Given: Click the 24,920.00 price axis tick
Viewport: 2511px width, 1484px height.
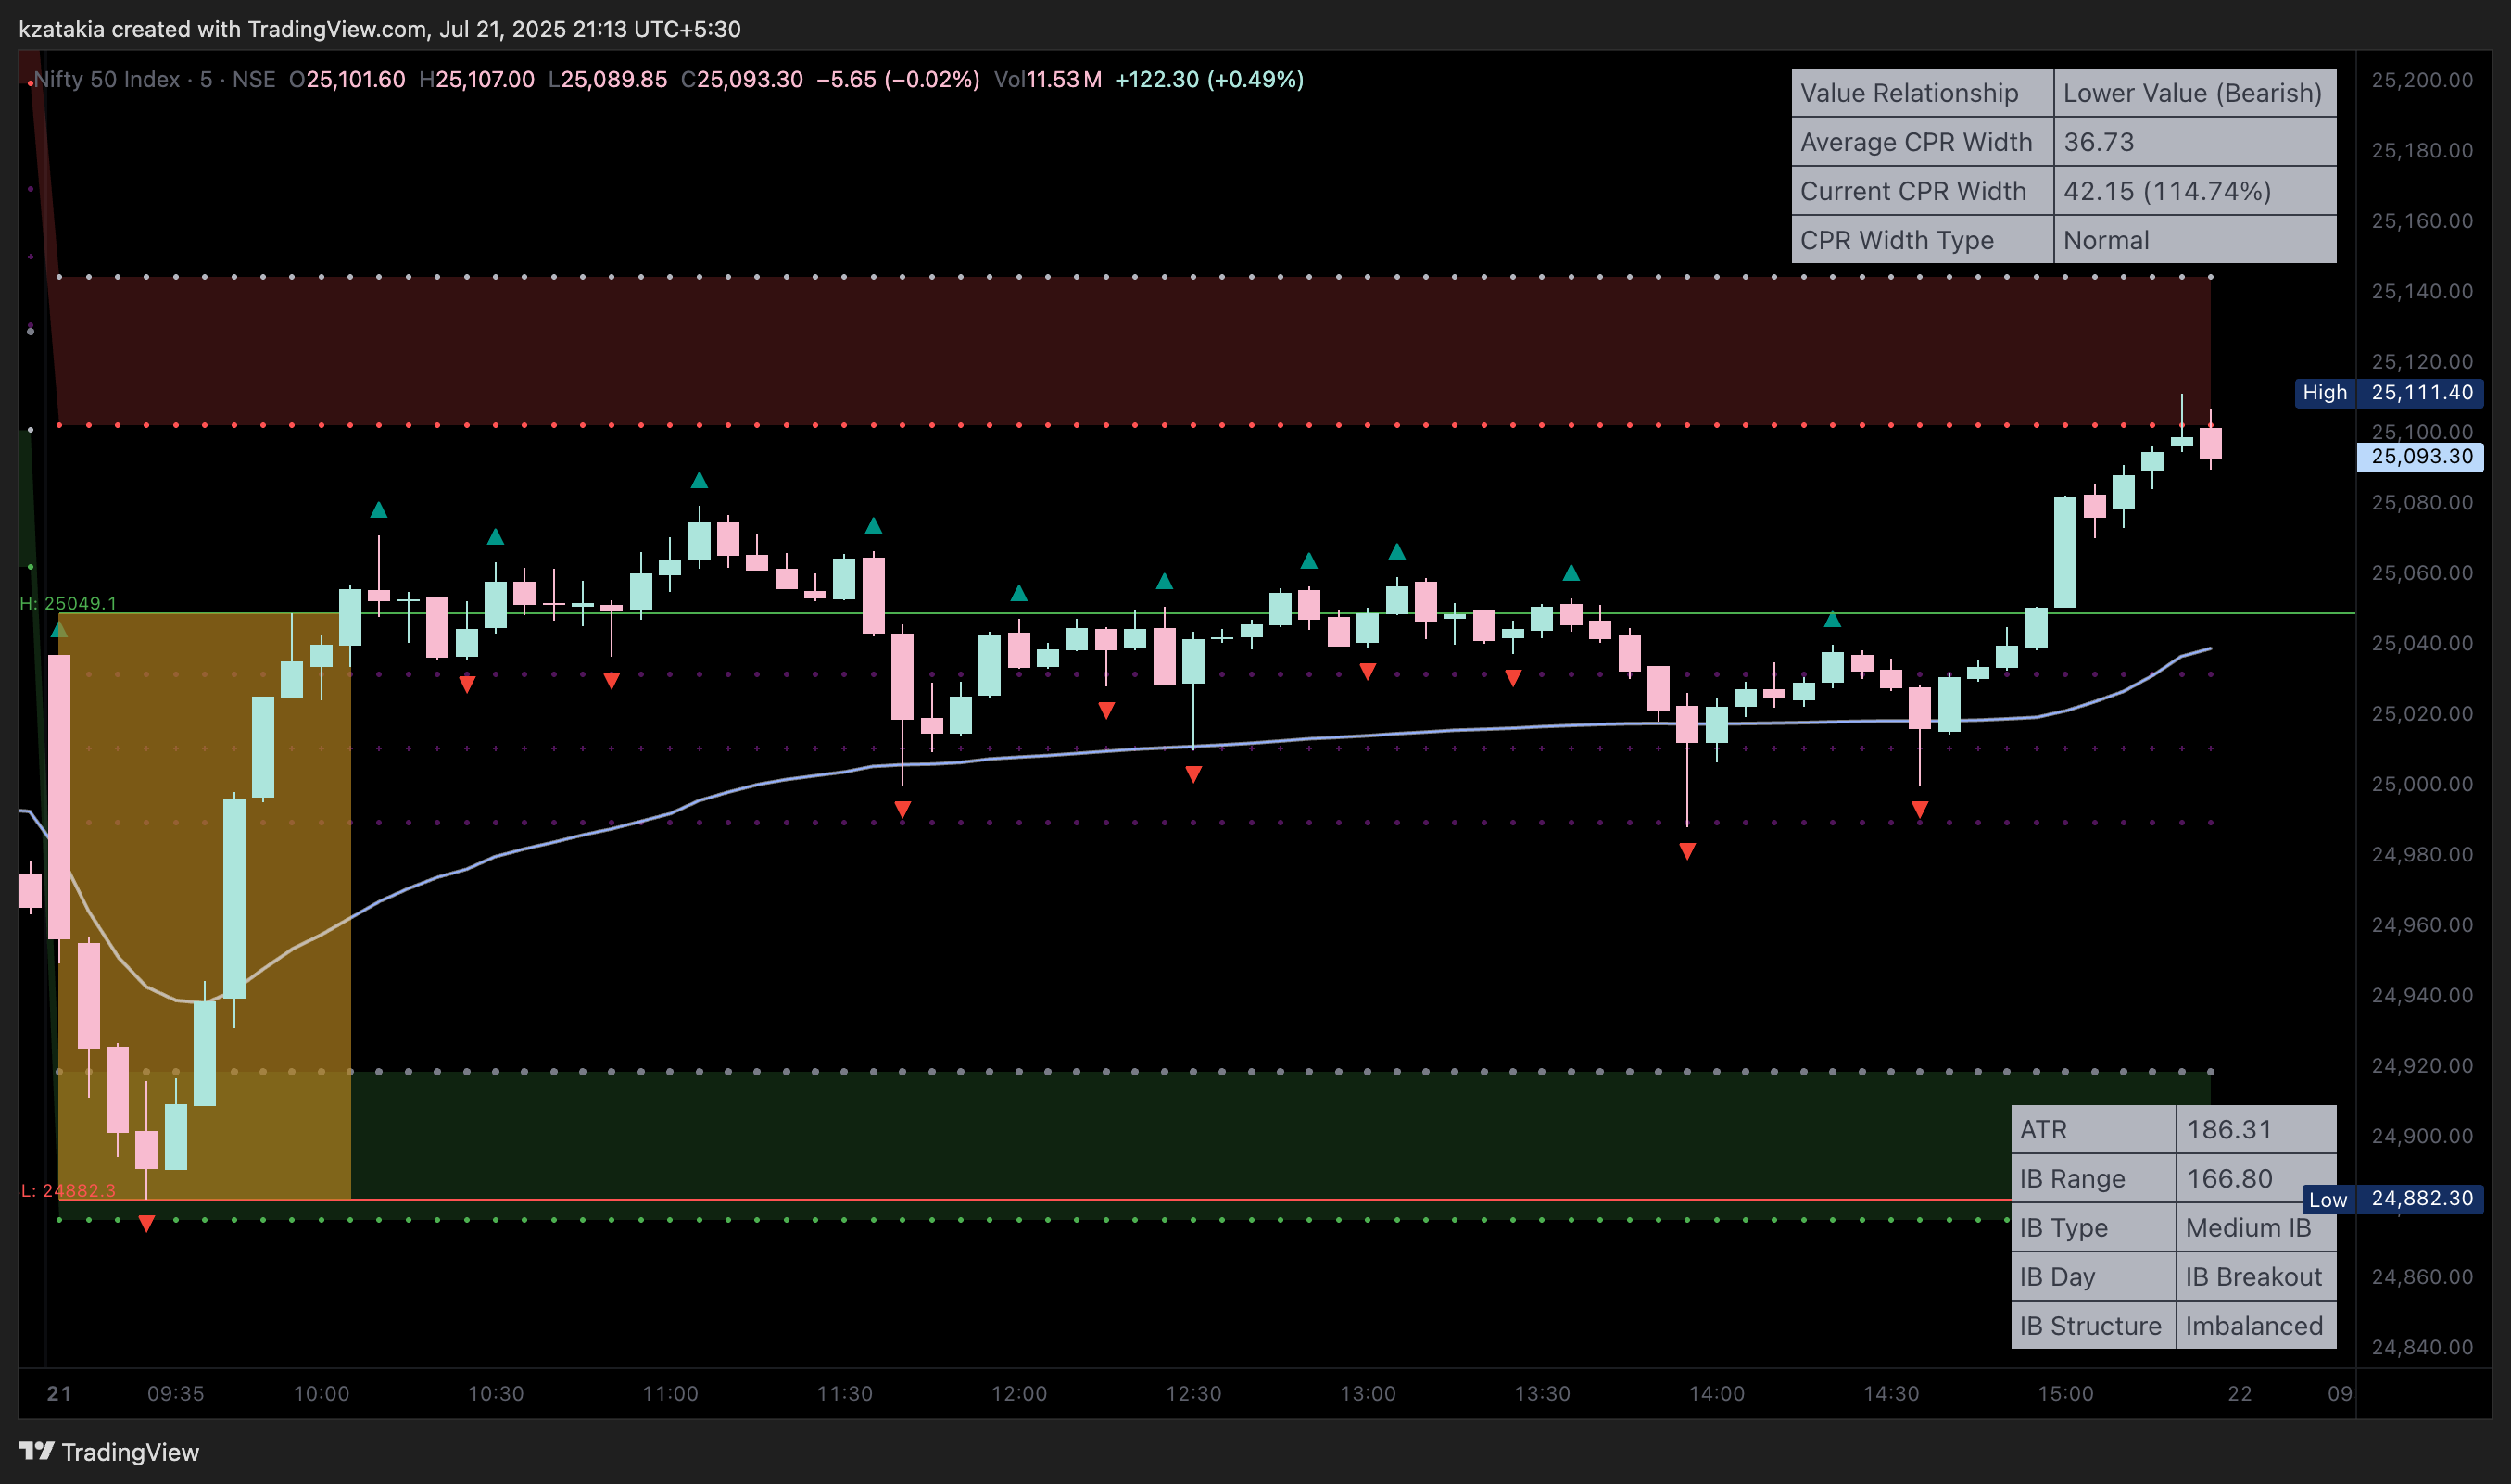Looking at the screenshot, I should 2422,1066.
